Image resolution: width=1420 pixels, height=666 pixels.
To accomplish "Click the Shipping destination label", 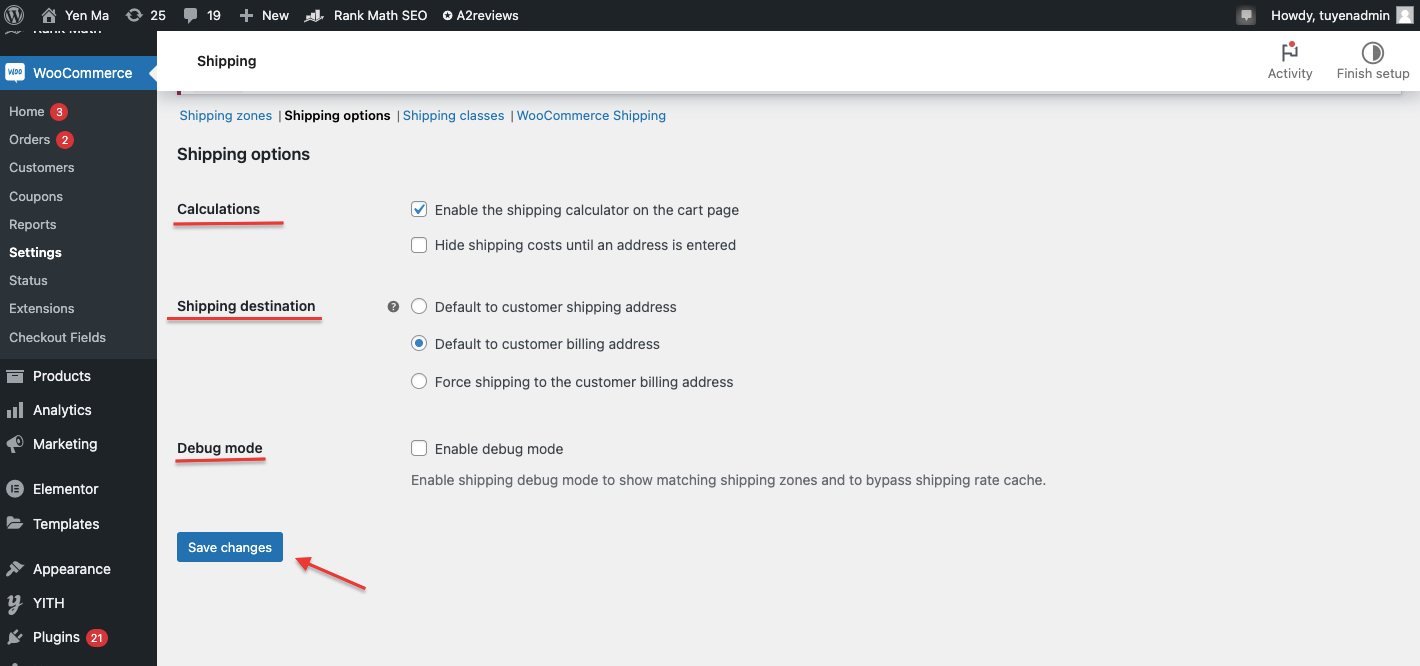I will pyautogui.click(x=246, y=306).
